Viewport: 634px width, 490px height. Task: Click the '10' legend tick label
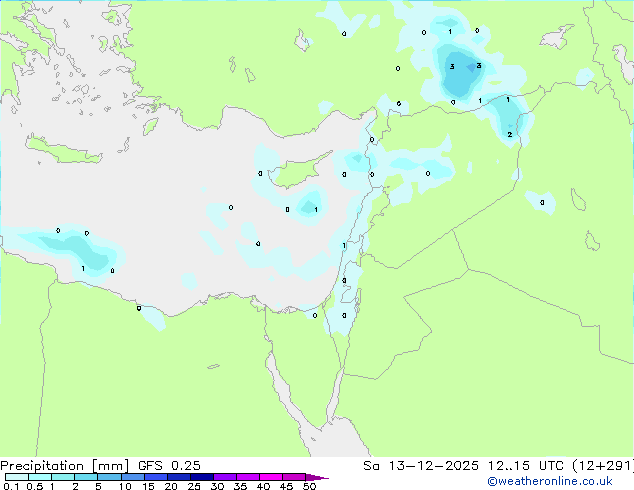tap(125, 486)
